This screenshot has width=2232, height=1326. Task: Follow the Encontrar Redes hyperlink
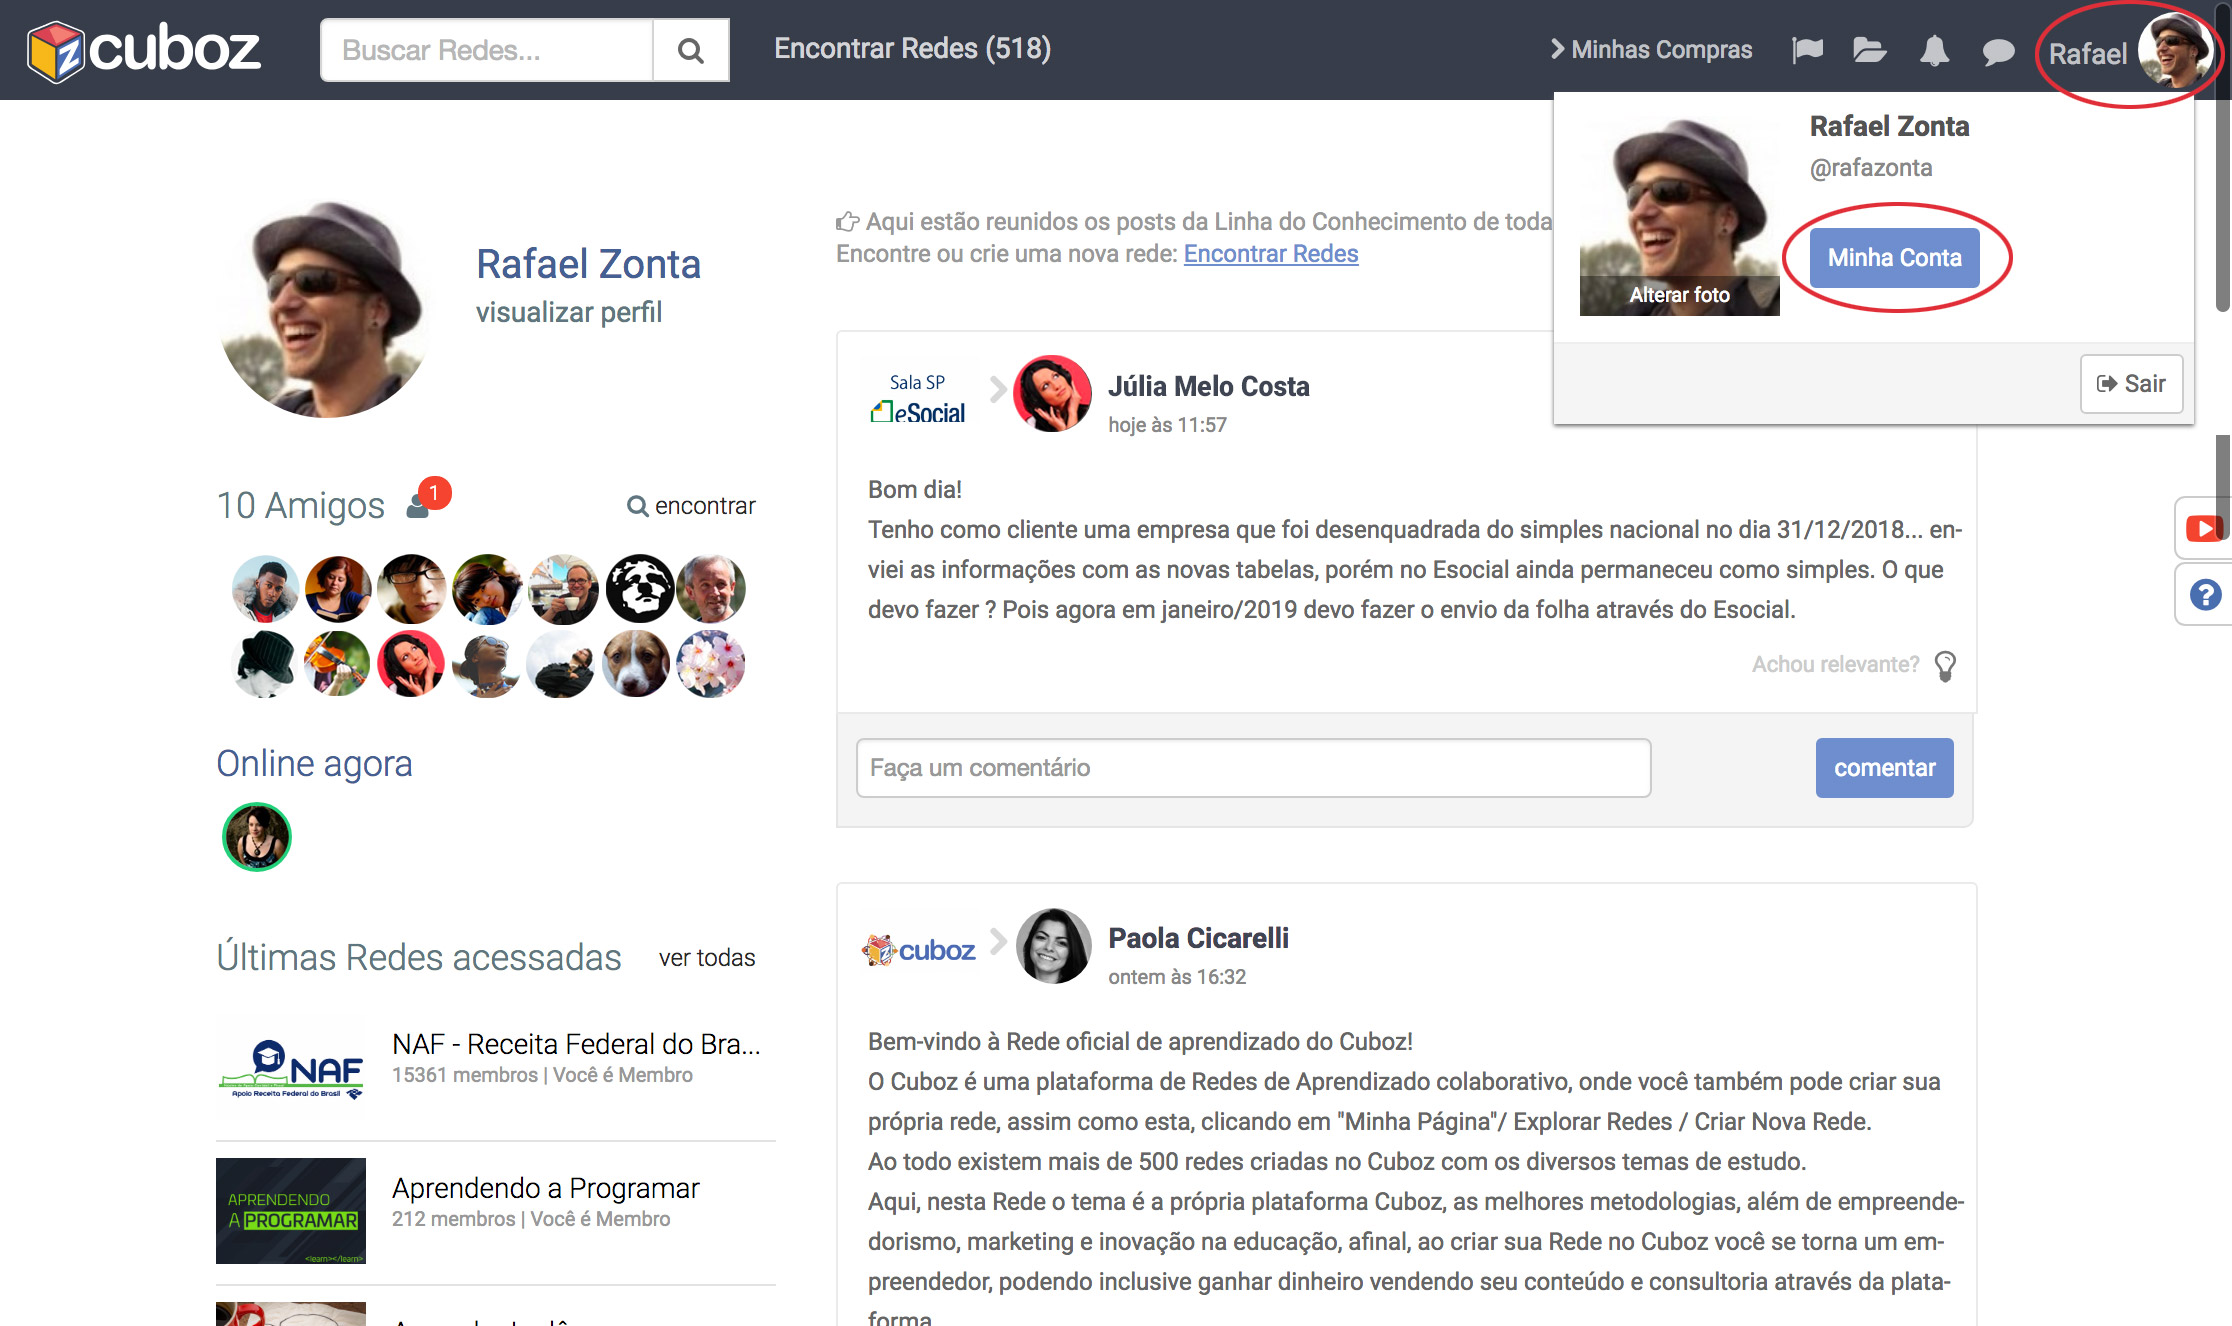1270,254
